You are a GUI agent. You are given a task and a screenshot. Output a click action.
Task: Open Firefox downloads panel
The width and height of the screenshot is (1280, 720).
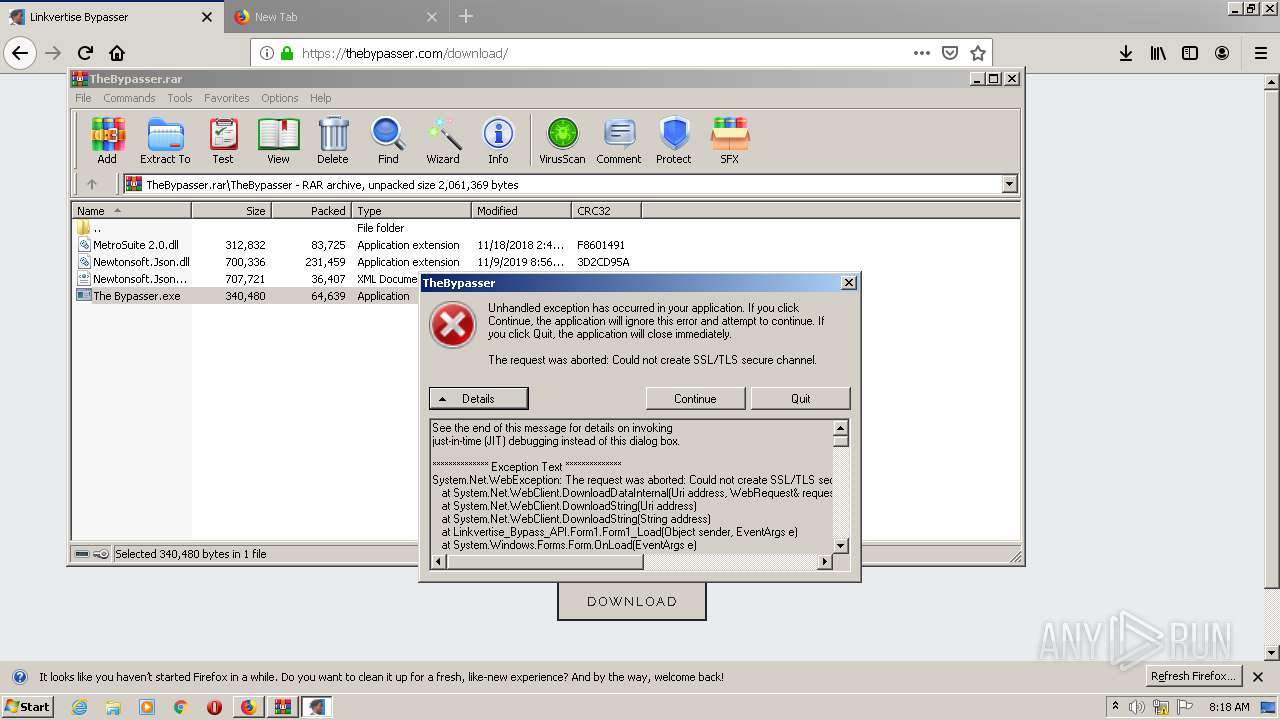[x=1126, y=53]
